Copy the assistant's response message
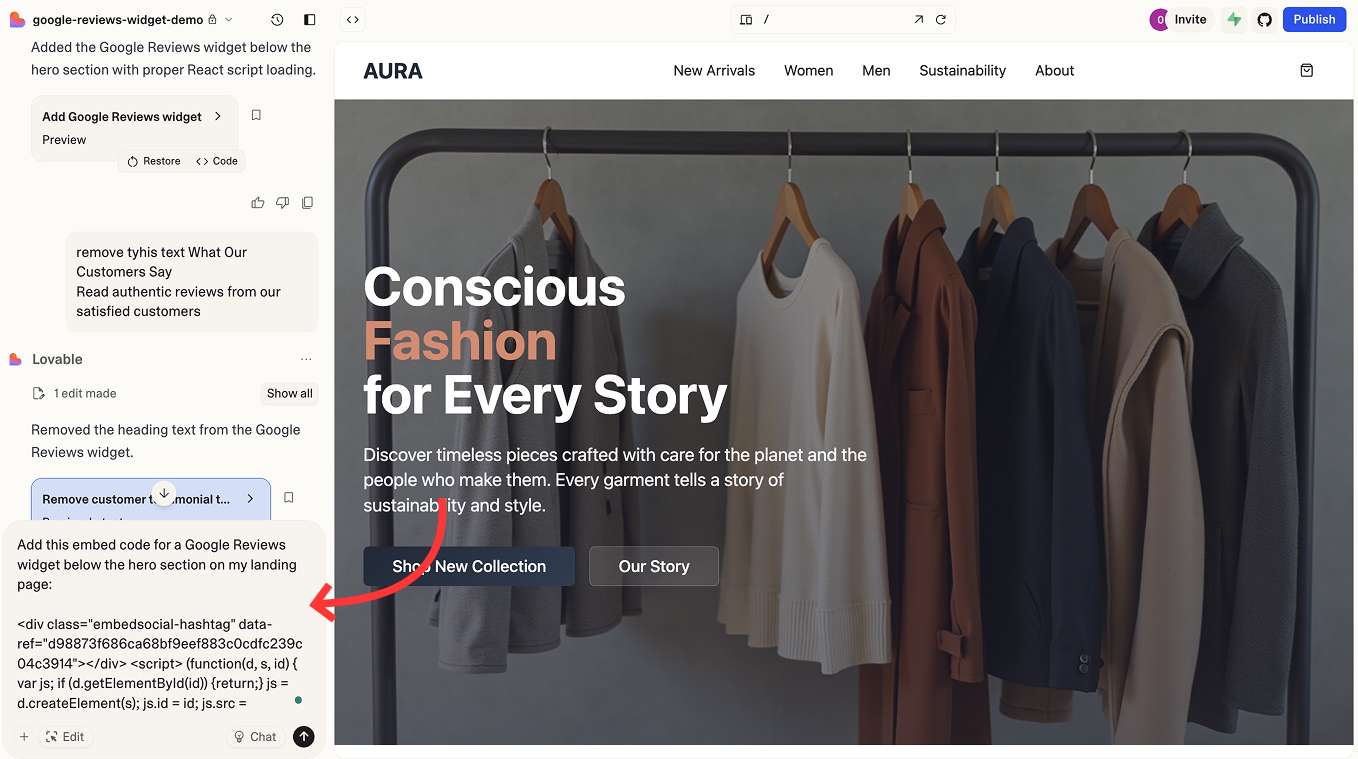 coord(307,202)
